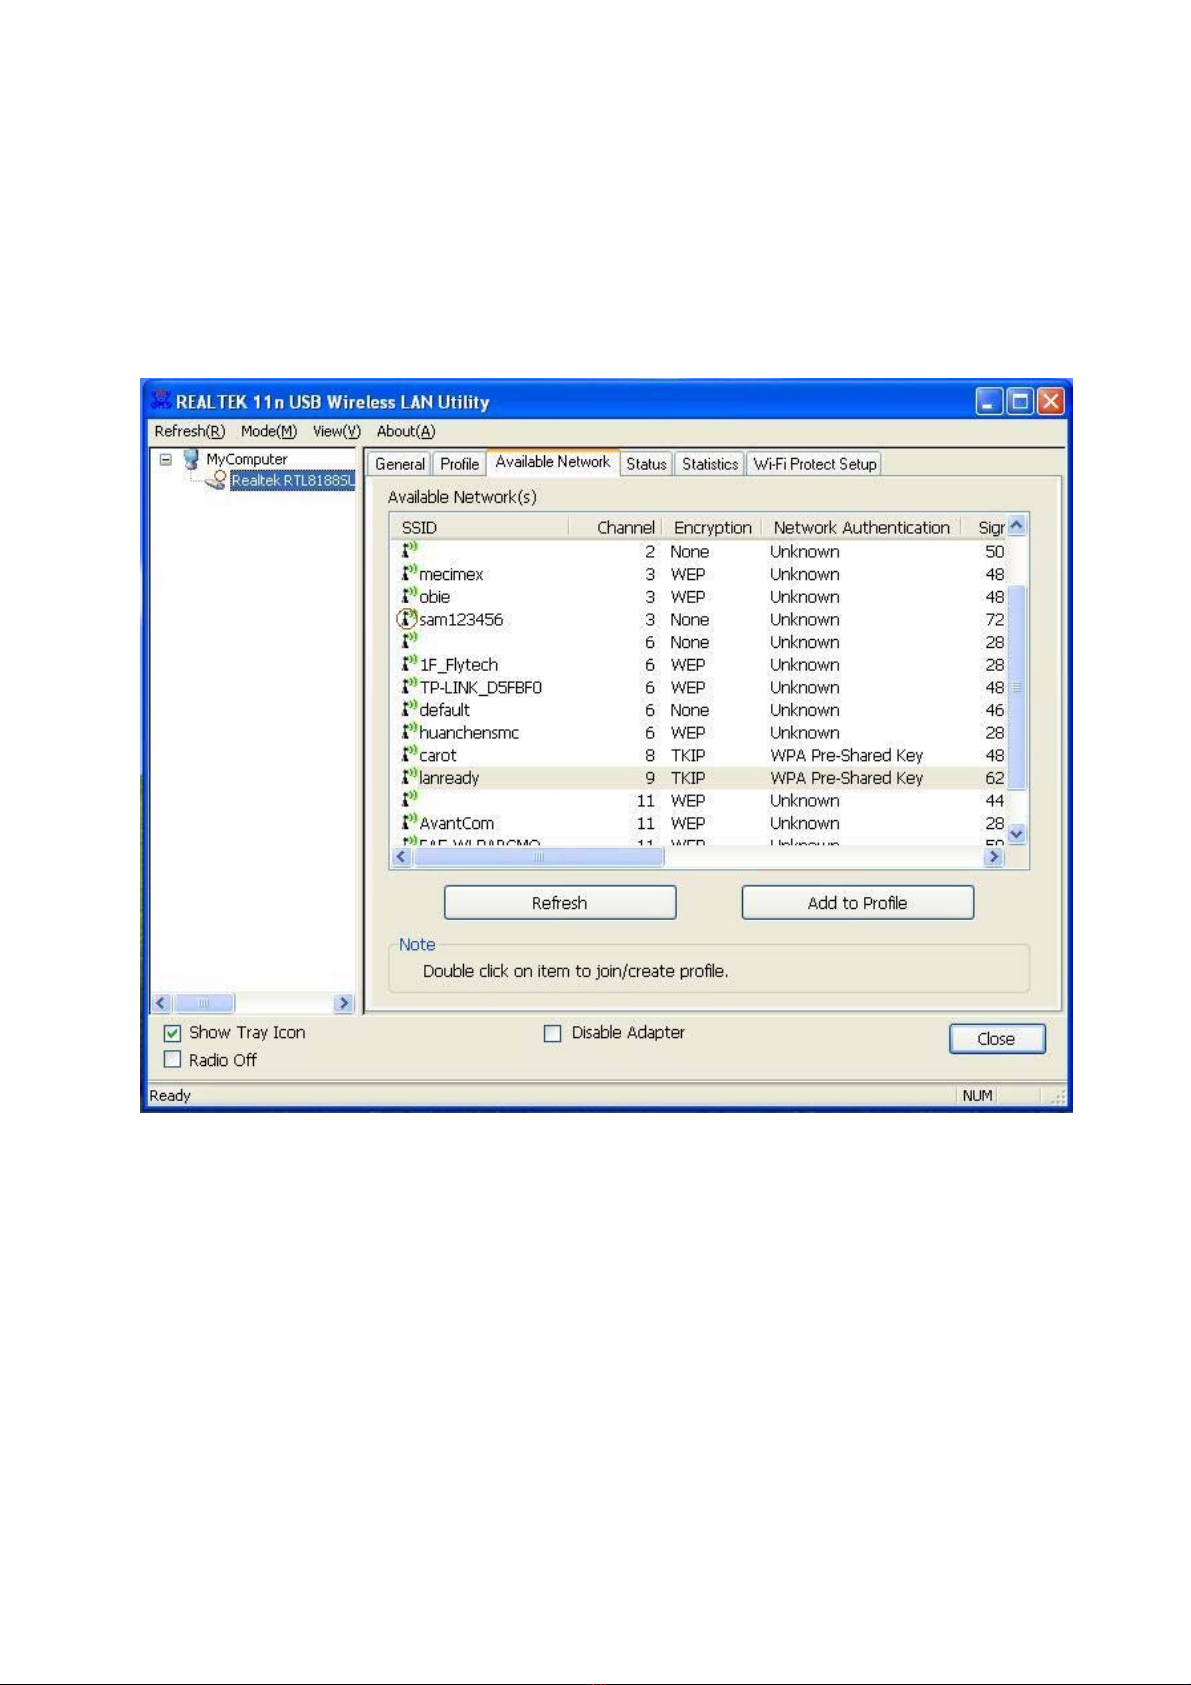The width and height of the screenshot is (1191, 1685).
Task: Select the 1F_Flytech network name
Action: click(x=459, y=665)
